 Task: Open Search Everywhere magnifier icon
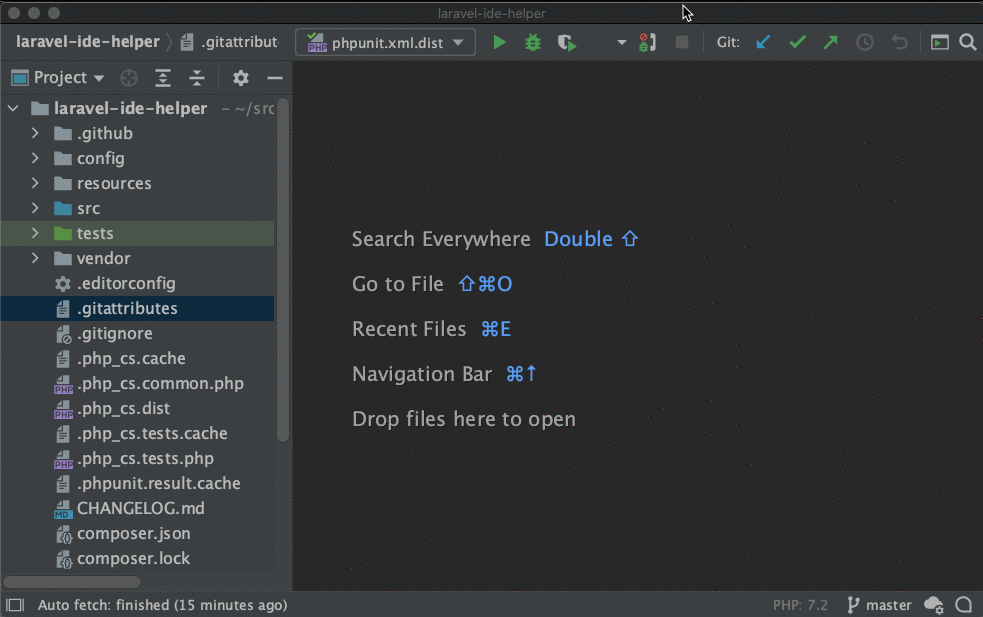[x=968, y=43]
